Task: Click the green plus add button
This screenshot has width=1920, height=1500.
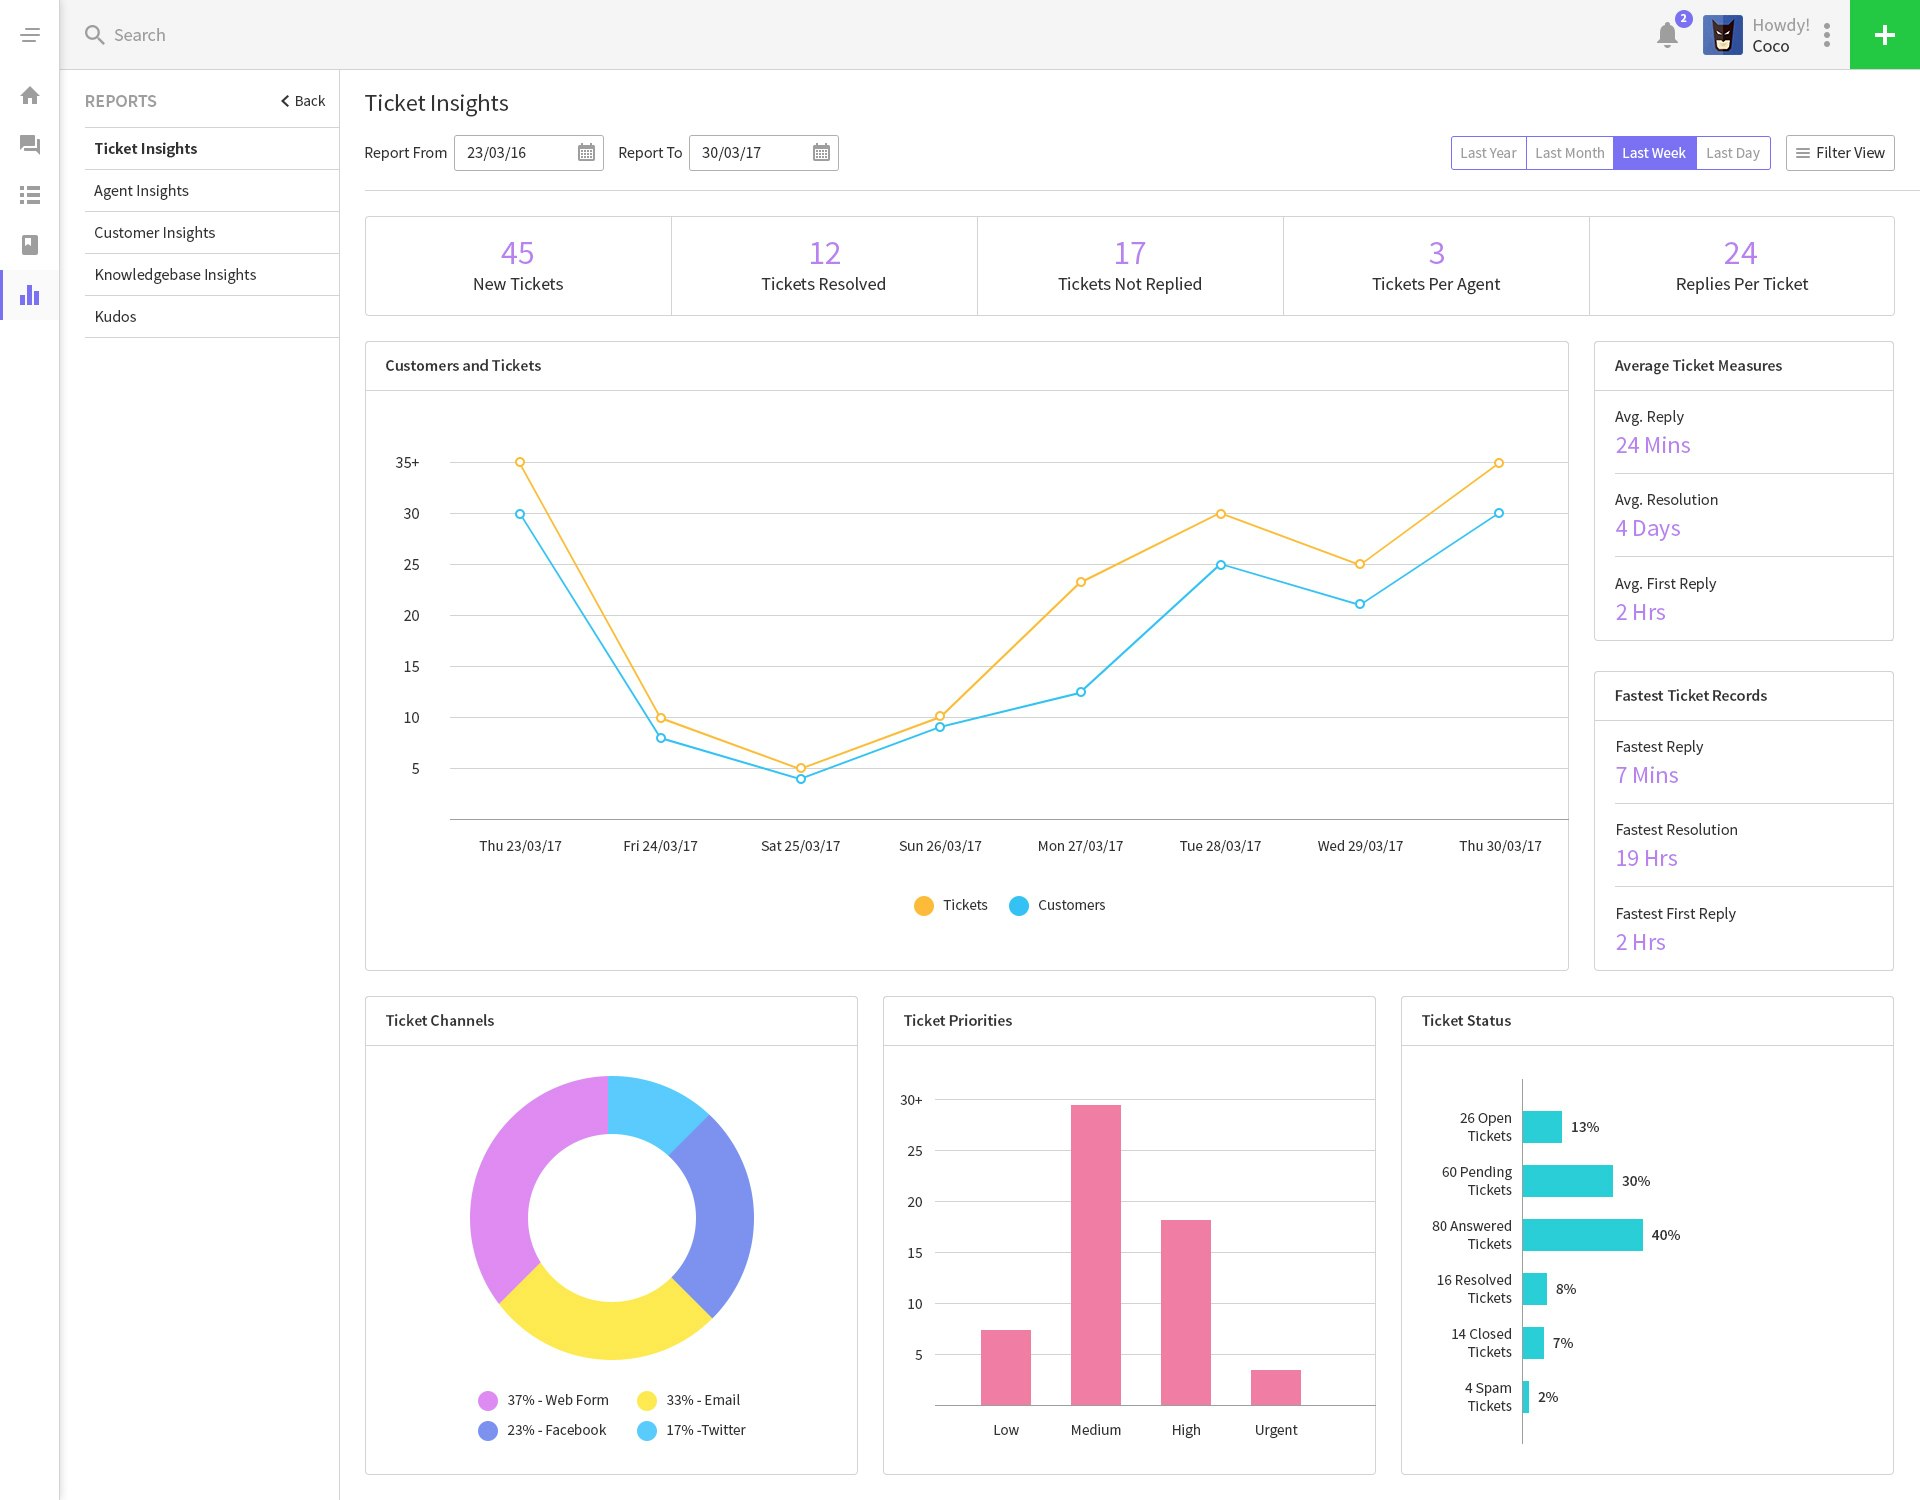Action: pyautogui.click(x=1884, y=35)
